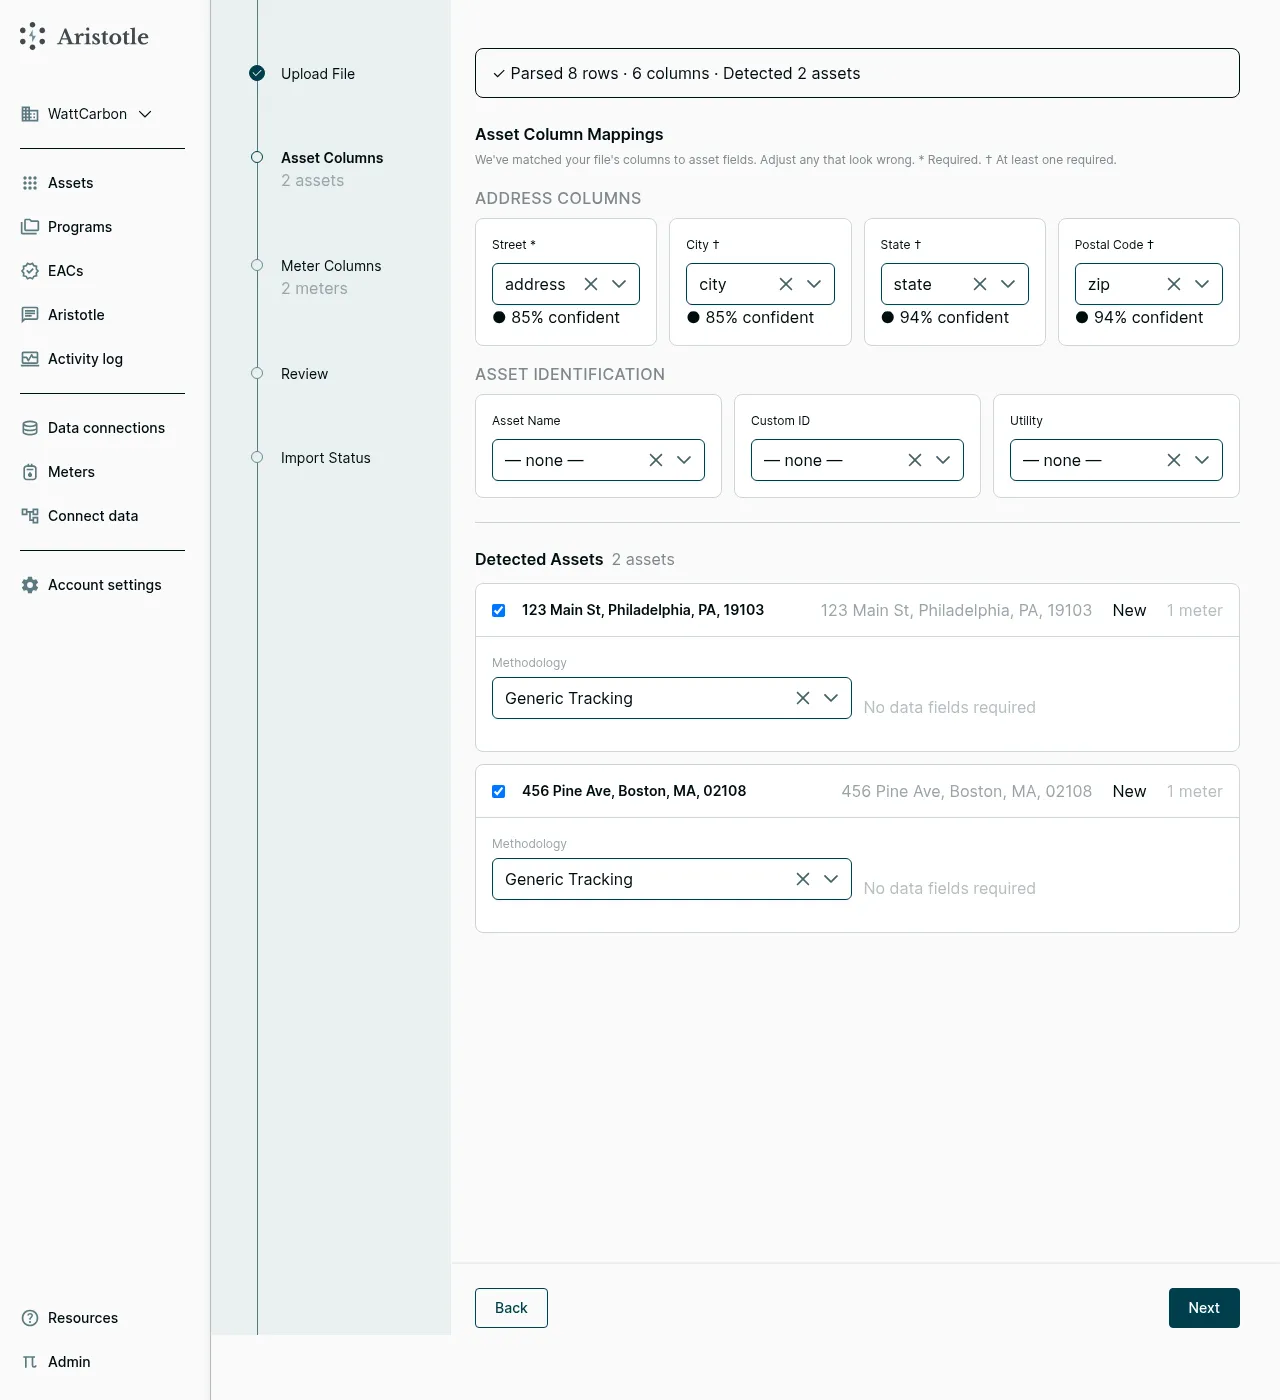Click the Next button

1204,1308
